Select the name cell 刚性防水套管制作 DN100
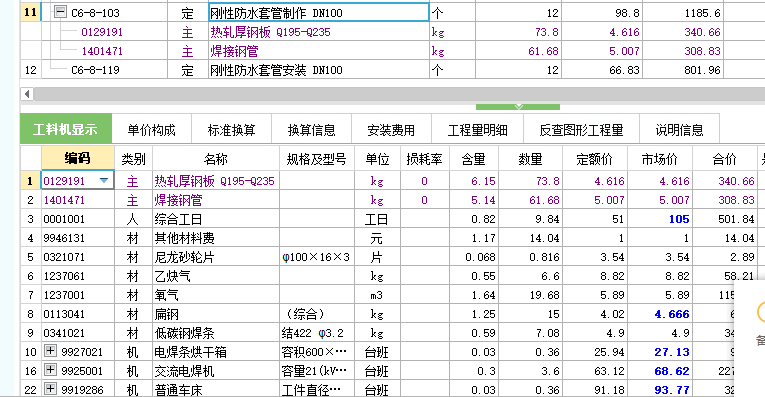 [x=319, y=13]
